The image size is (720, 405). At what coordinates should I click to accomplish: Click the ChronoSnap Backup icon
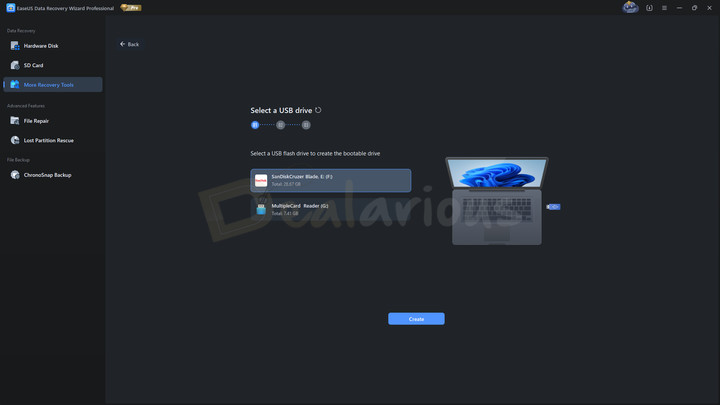15,175
